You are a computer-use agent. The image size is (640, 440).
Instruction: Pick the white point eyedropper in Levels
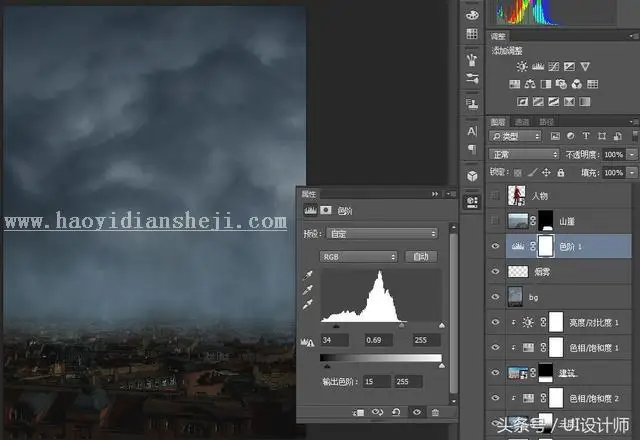pyautogui.click(x=308, y=304)
